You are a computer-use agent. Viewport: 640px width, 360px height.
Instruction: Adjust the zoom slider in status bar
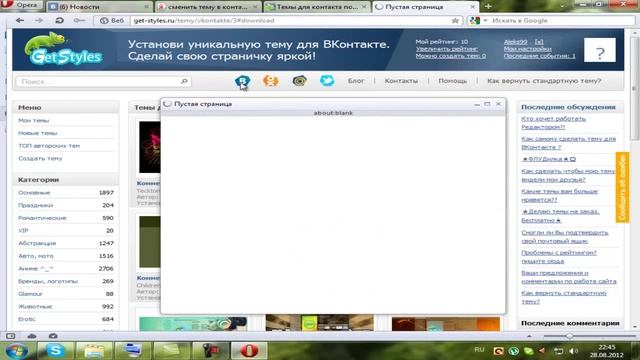click(569, 336)
